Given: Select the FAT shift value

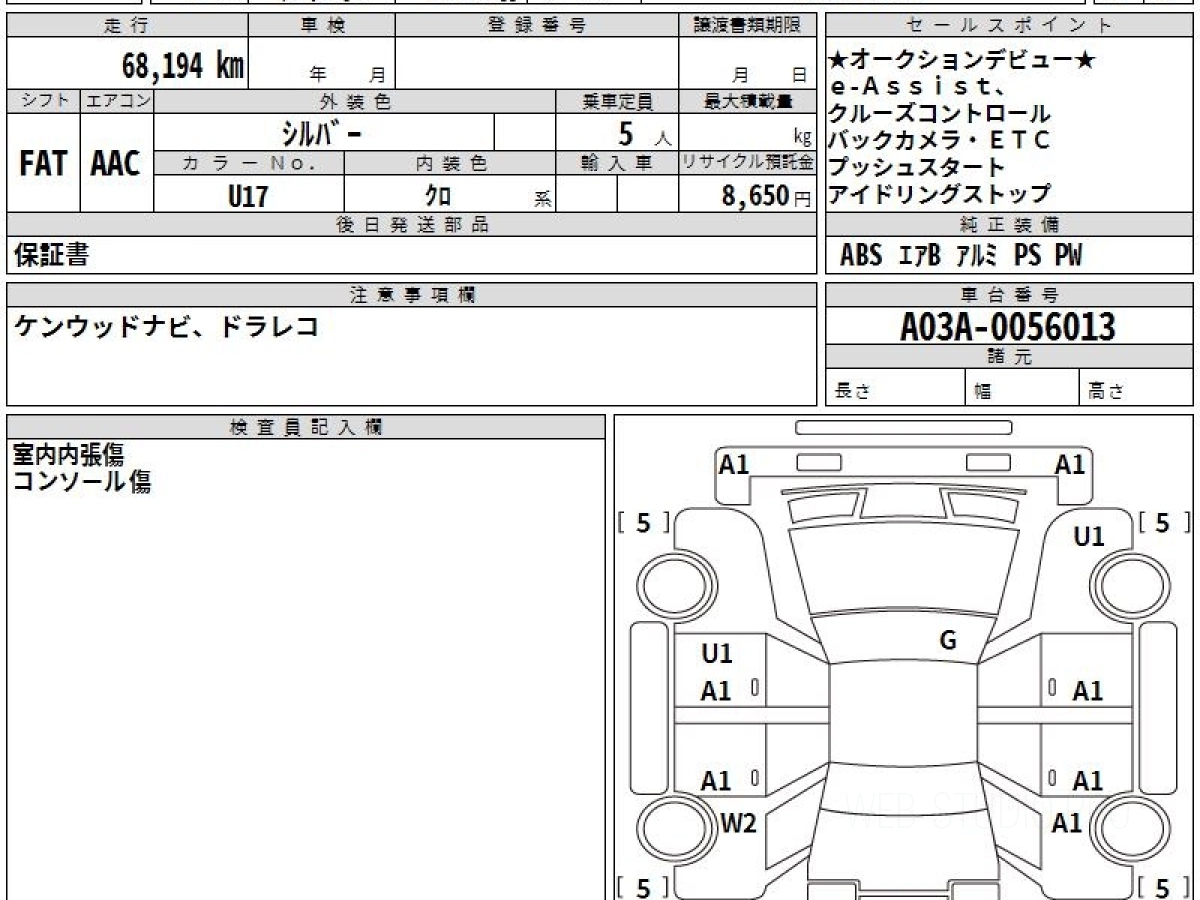Looking at the screenshot, I should click(x=43, y=164).
